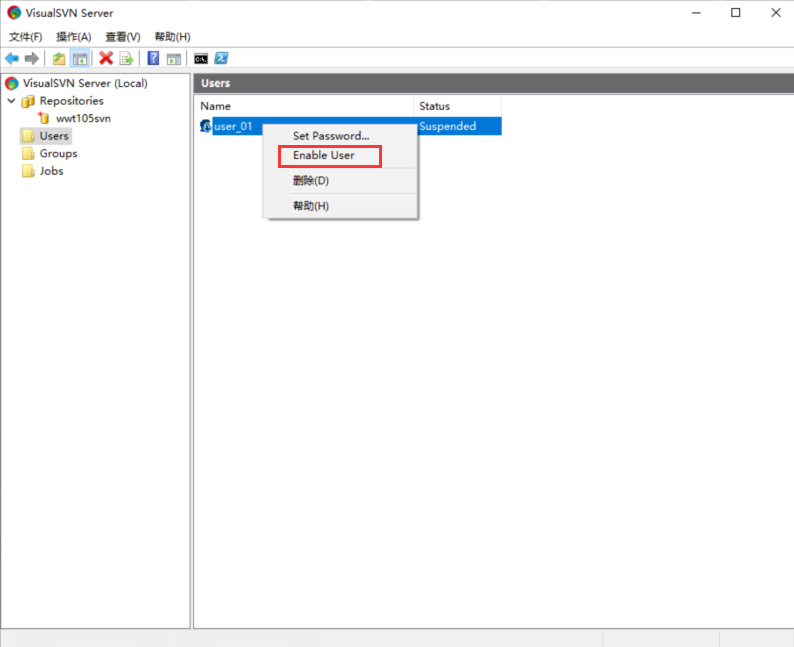The image size is (794, 647).
Task: Click the red X Delete toolbar icon
Action: click(106, 58)
